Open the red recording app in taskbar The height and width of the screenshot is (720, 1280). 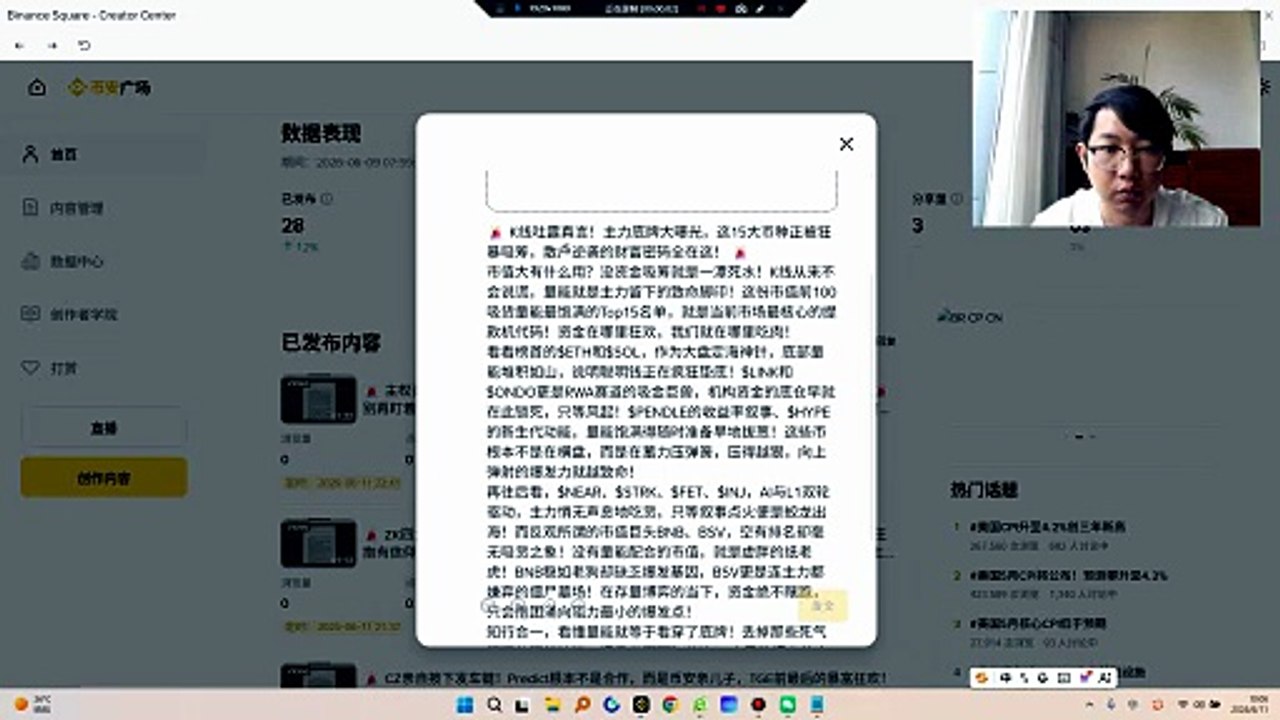coord(758,705)
